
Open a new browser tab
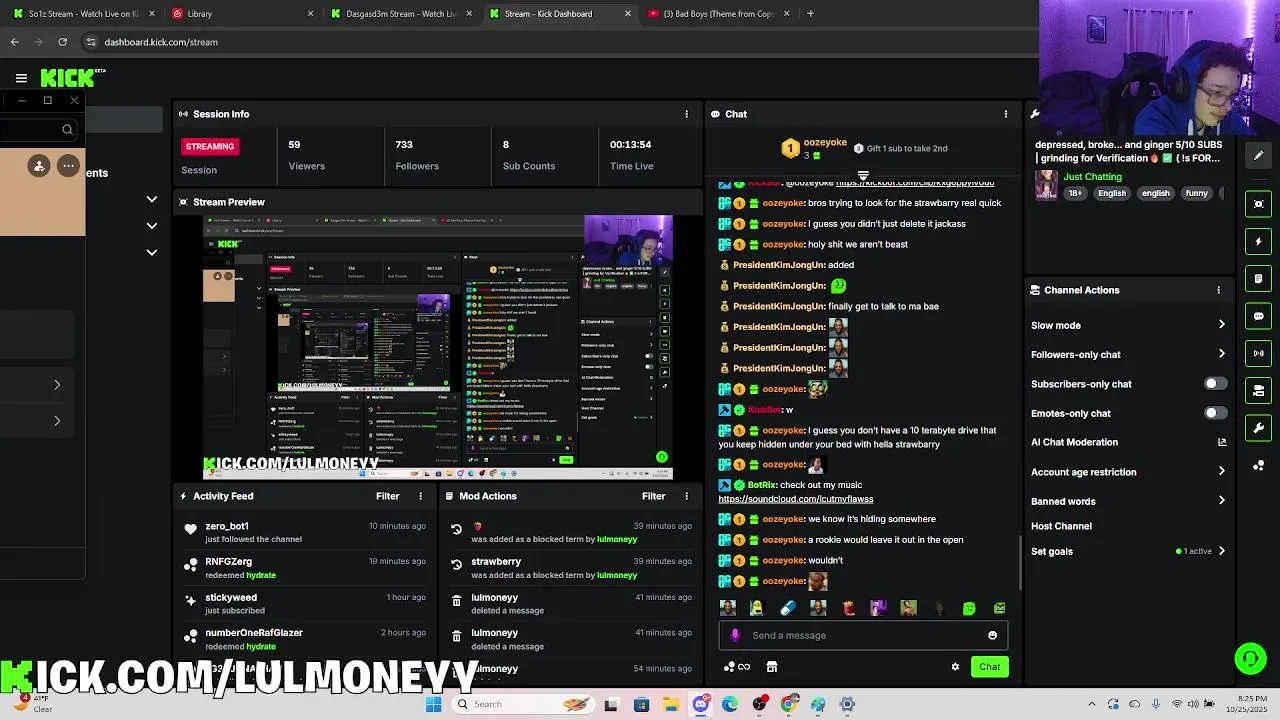[810, 14]
